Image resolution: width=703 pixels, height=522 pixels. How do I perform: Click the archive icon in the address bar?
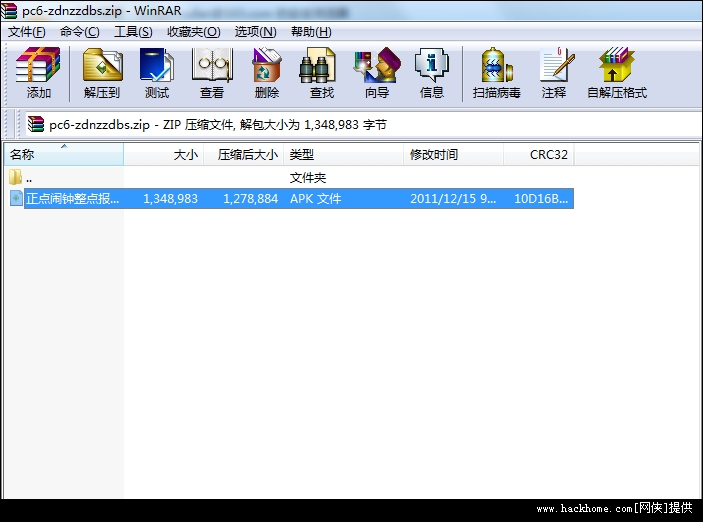point(36,124)
